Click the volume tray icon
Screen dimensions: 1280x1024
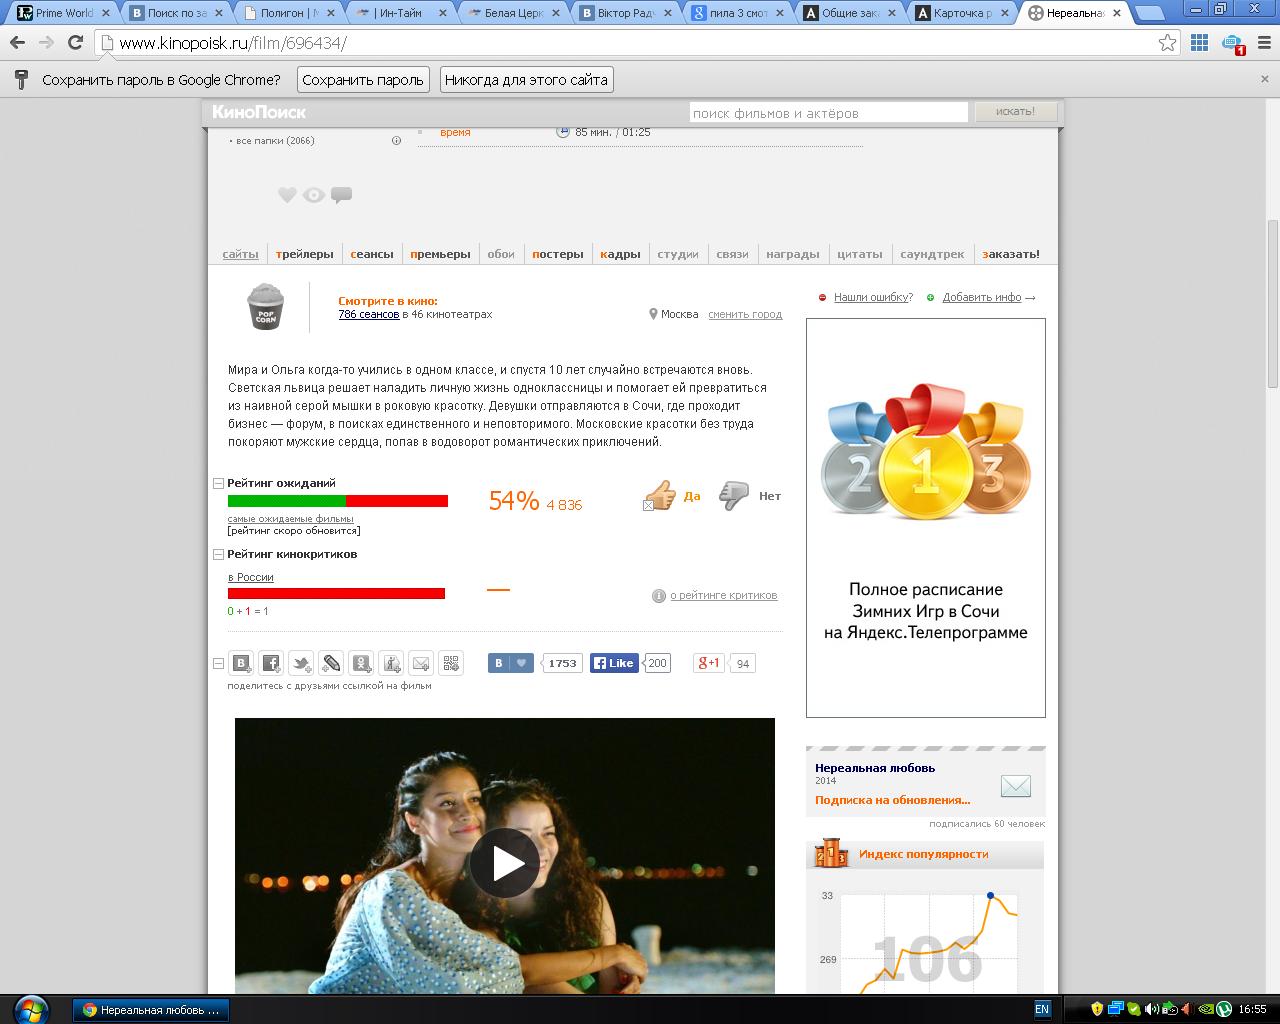point(1151,1009)
